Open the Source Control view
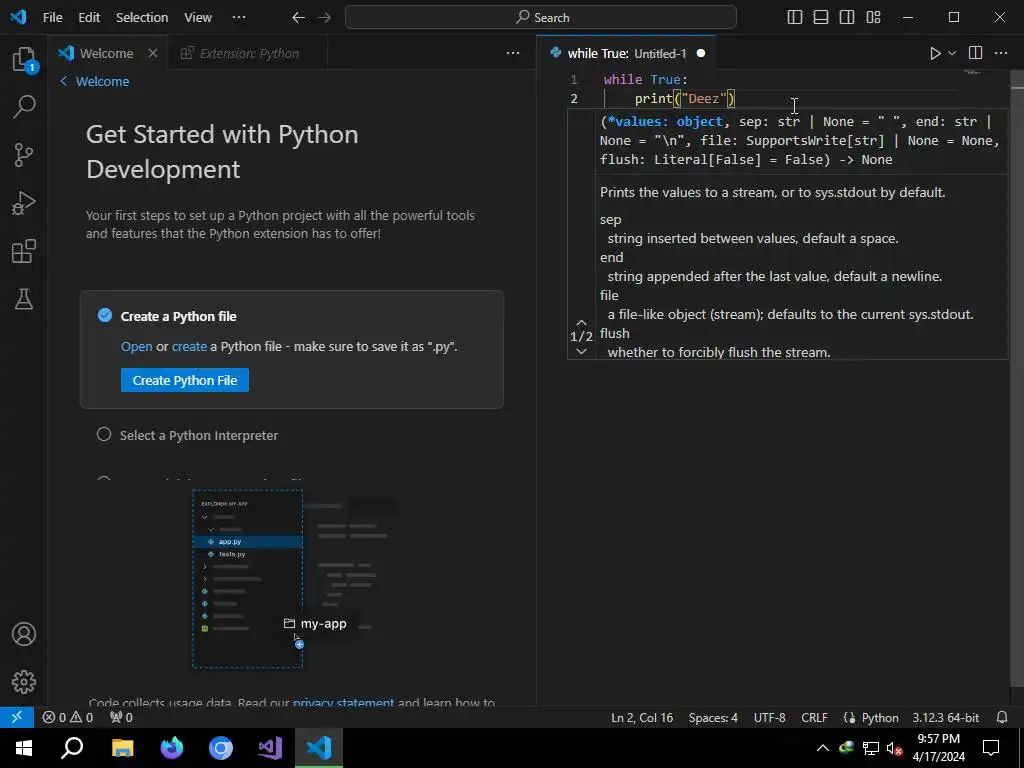Screen dimensions: 1024x768 tap(24, 155)
